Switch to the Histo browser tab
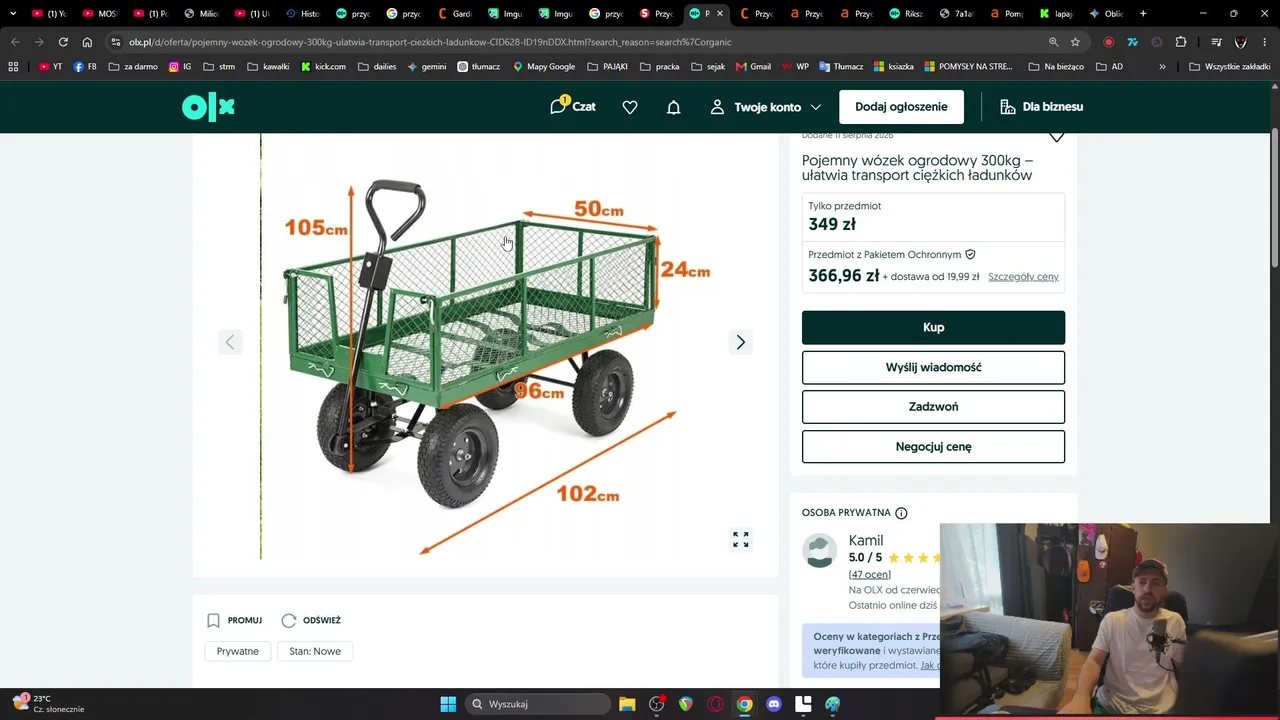This screenshot has height=720, width=1280. (303, 14)
